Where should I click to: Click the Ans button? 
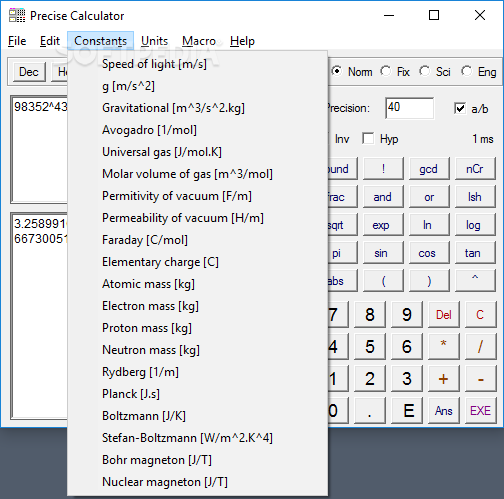(x=444, y=410)
